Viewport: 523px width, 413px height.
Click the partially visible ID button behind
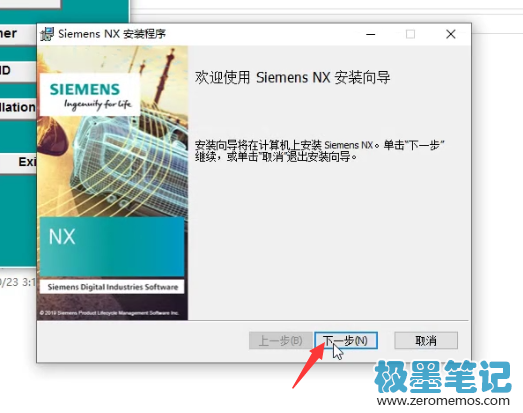tap(18, 71)
